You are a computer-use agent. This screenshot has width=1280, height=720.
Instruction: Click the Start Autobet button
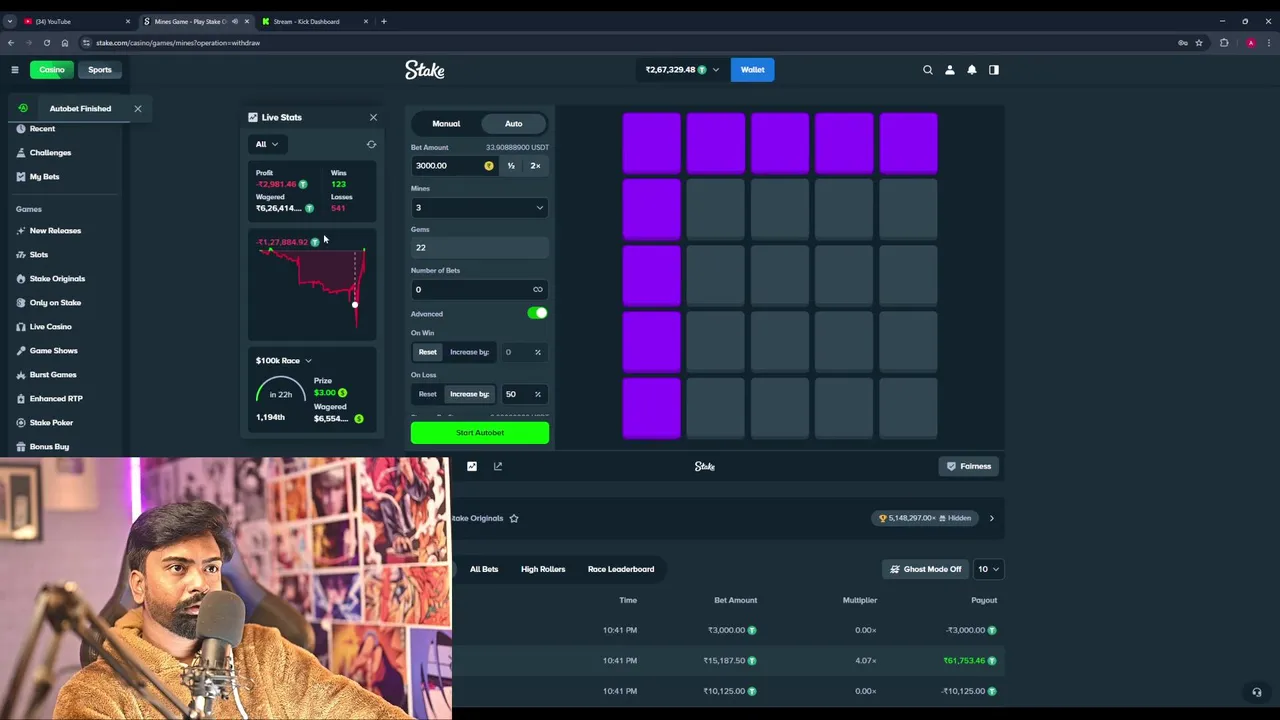pos(480,433)
